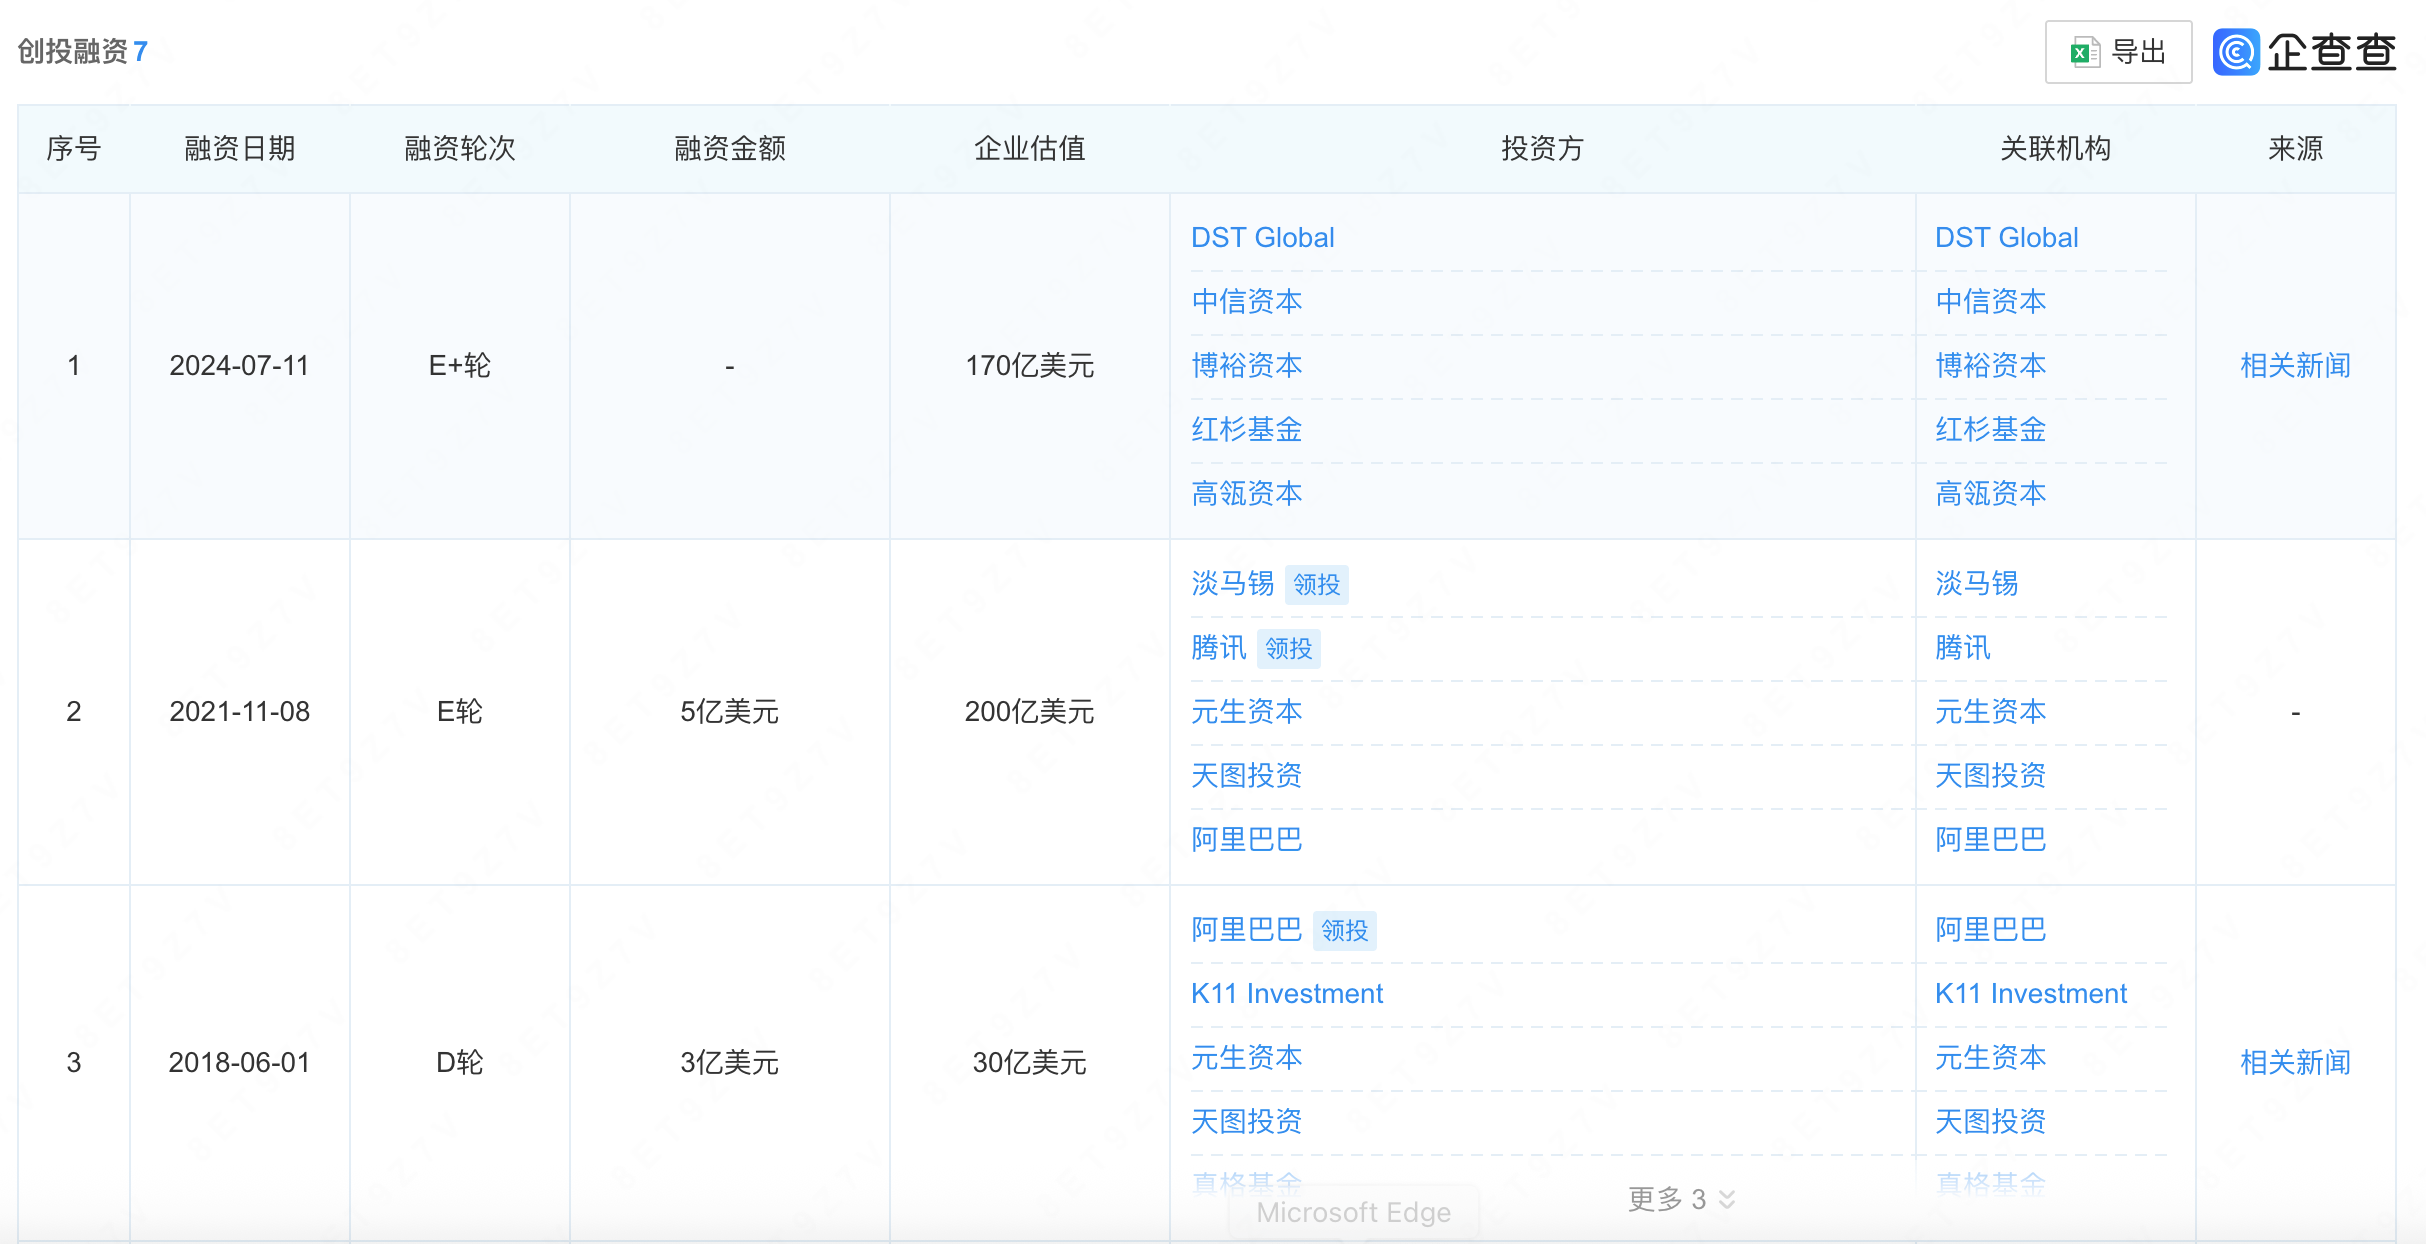This screenshot has height=1244, width=2426.
Task: Open 相关新闻 link for E+轮 row
Action: click(2295, 366)
